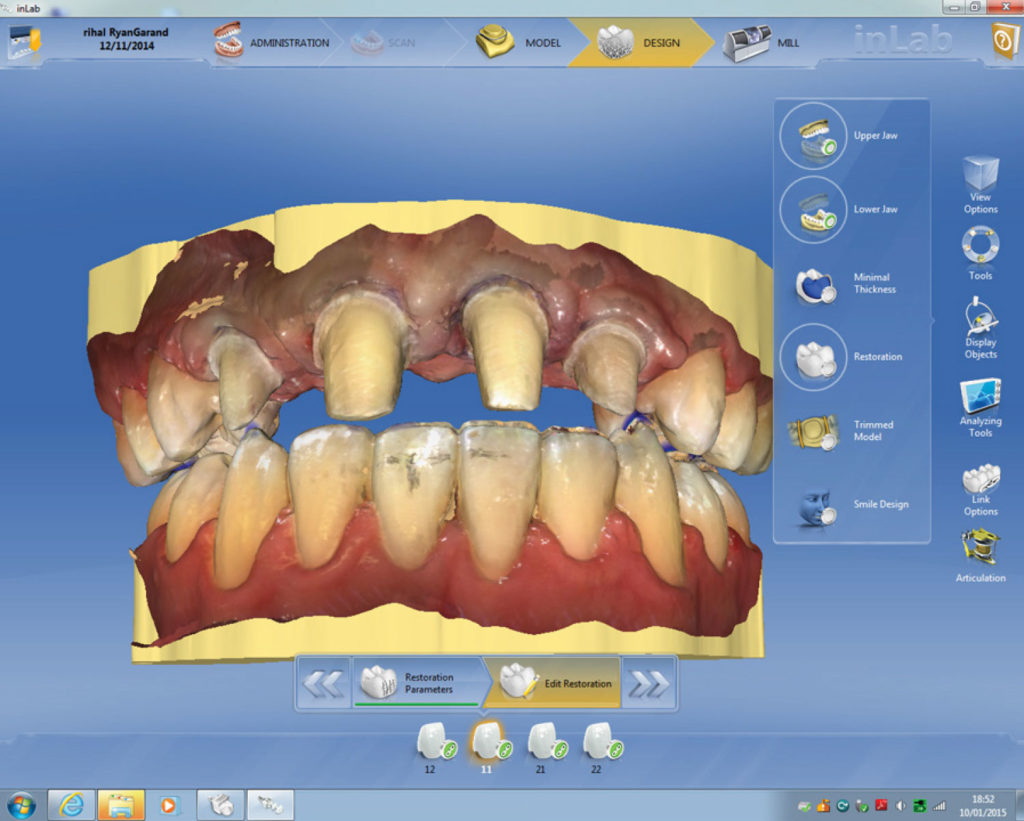Toggle Lower Jaw visibility
This screenshot has width=1024, height=821.
click(813, 210)
